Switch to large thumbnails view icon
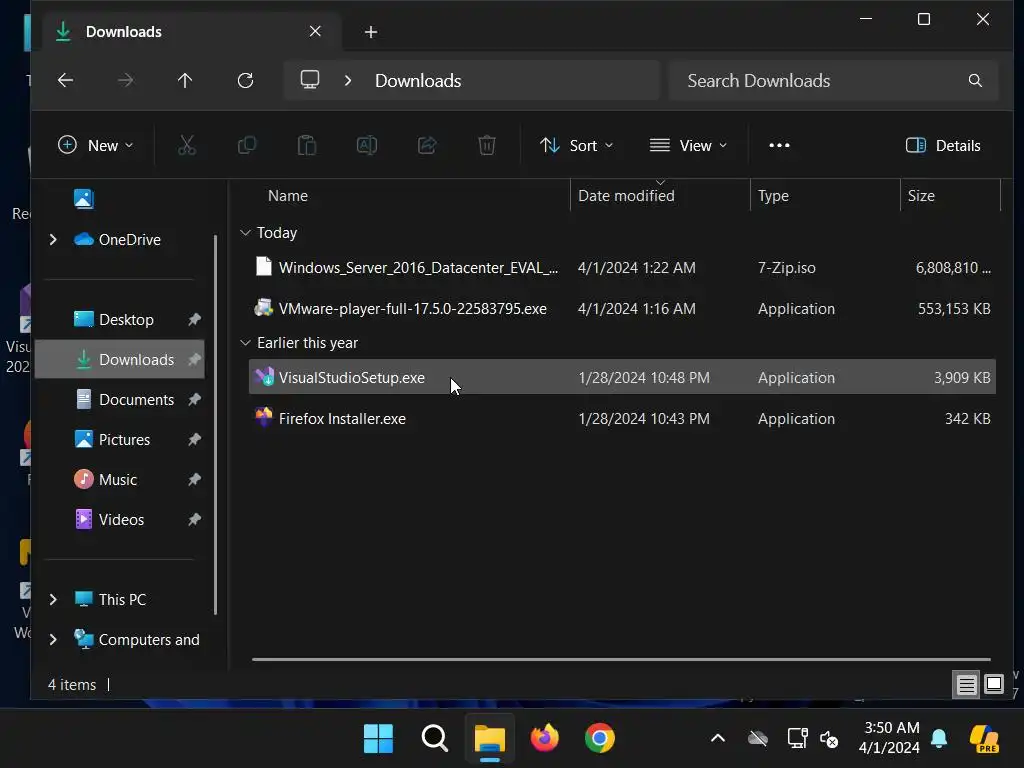Image resolution: width=1024 pixels, height=768 pixels. [x=994, y=684]
